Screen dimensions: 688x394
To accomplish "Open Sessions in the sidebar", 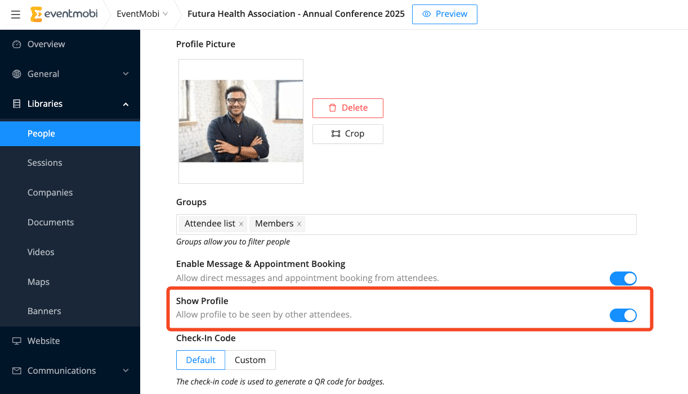I will pos(45,163).
